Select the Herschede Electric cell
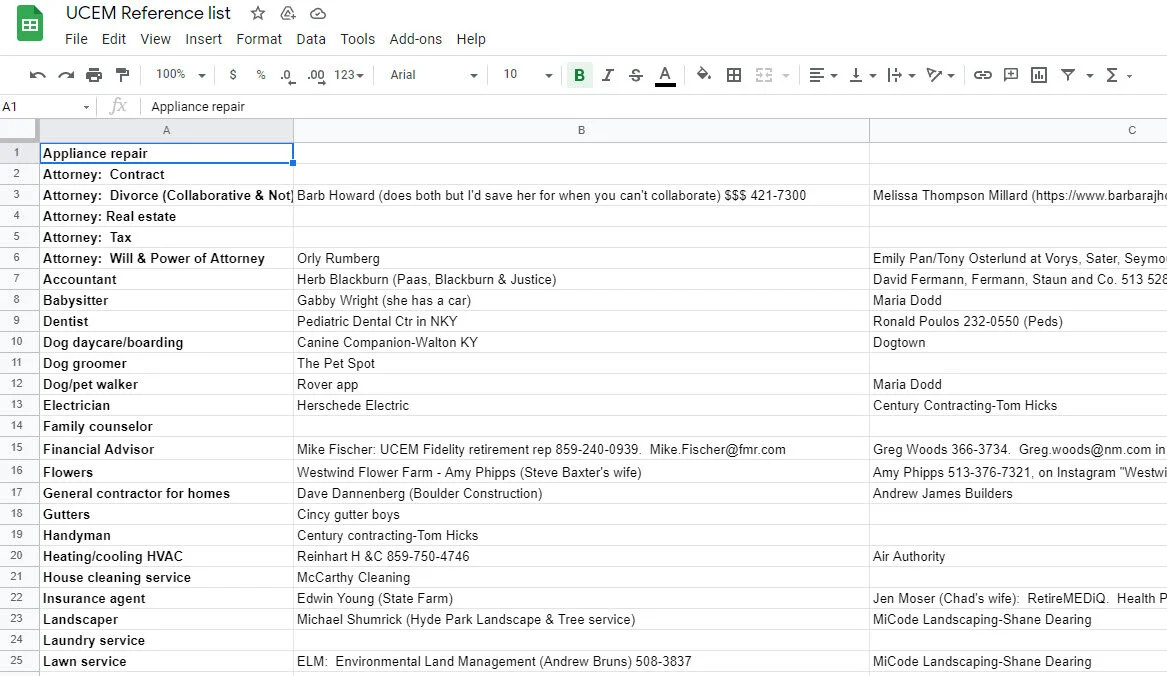 pos(581,405)
